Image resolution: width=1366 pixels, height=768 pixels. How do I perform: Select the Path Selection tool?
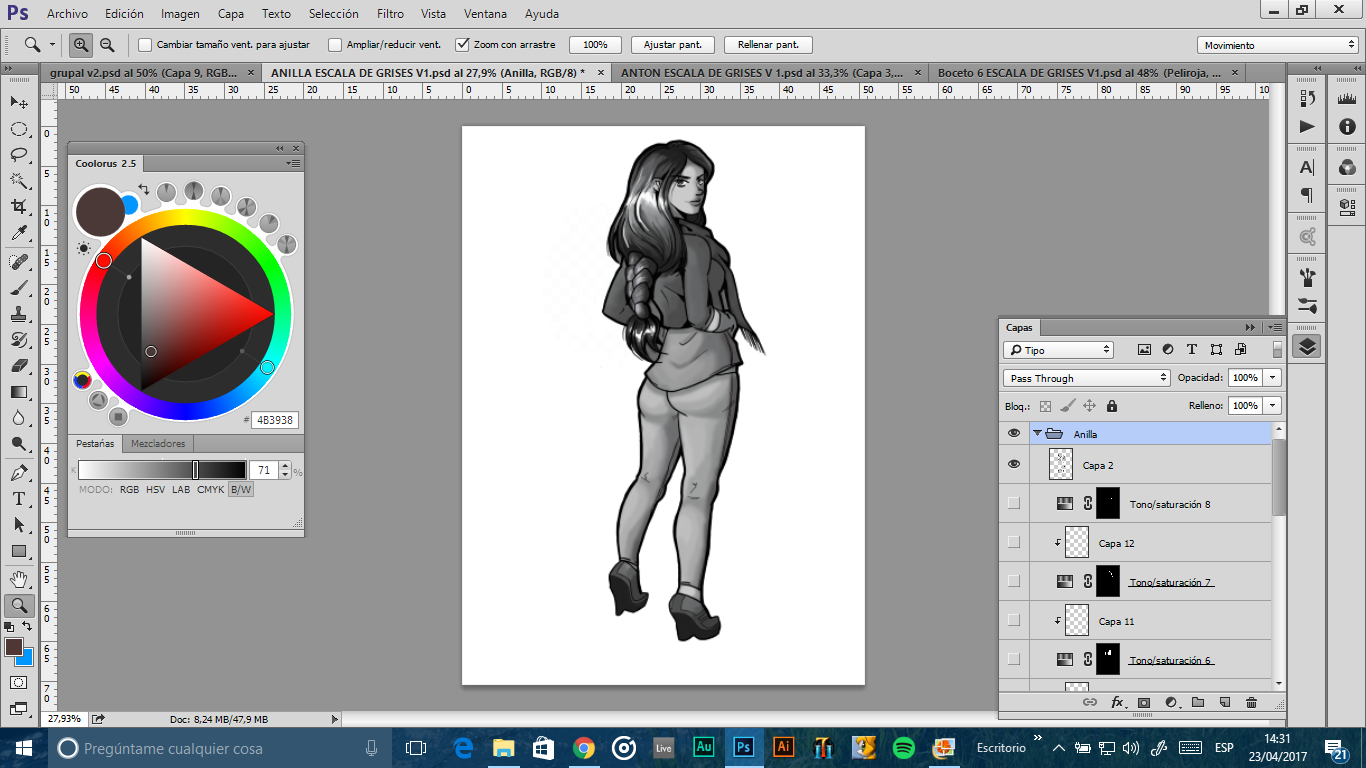19,524
